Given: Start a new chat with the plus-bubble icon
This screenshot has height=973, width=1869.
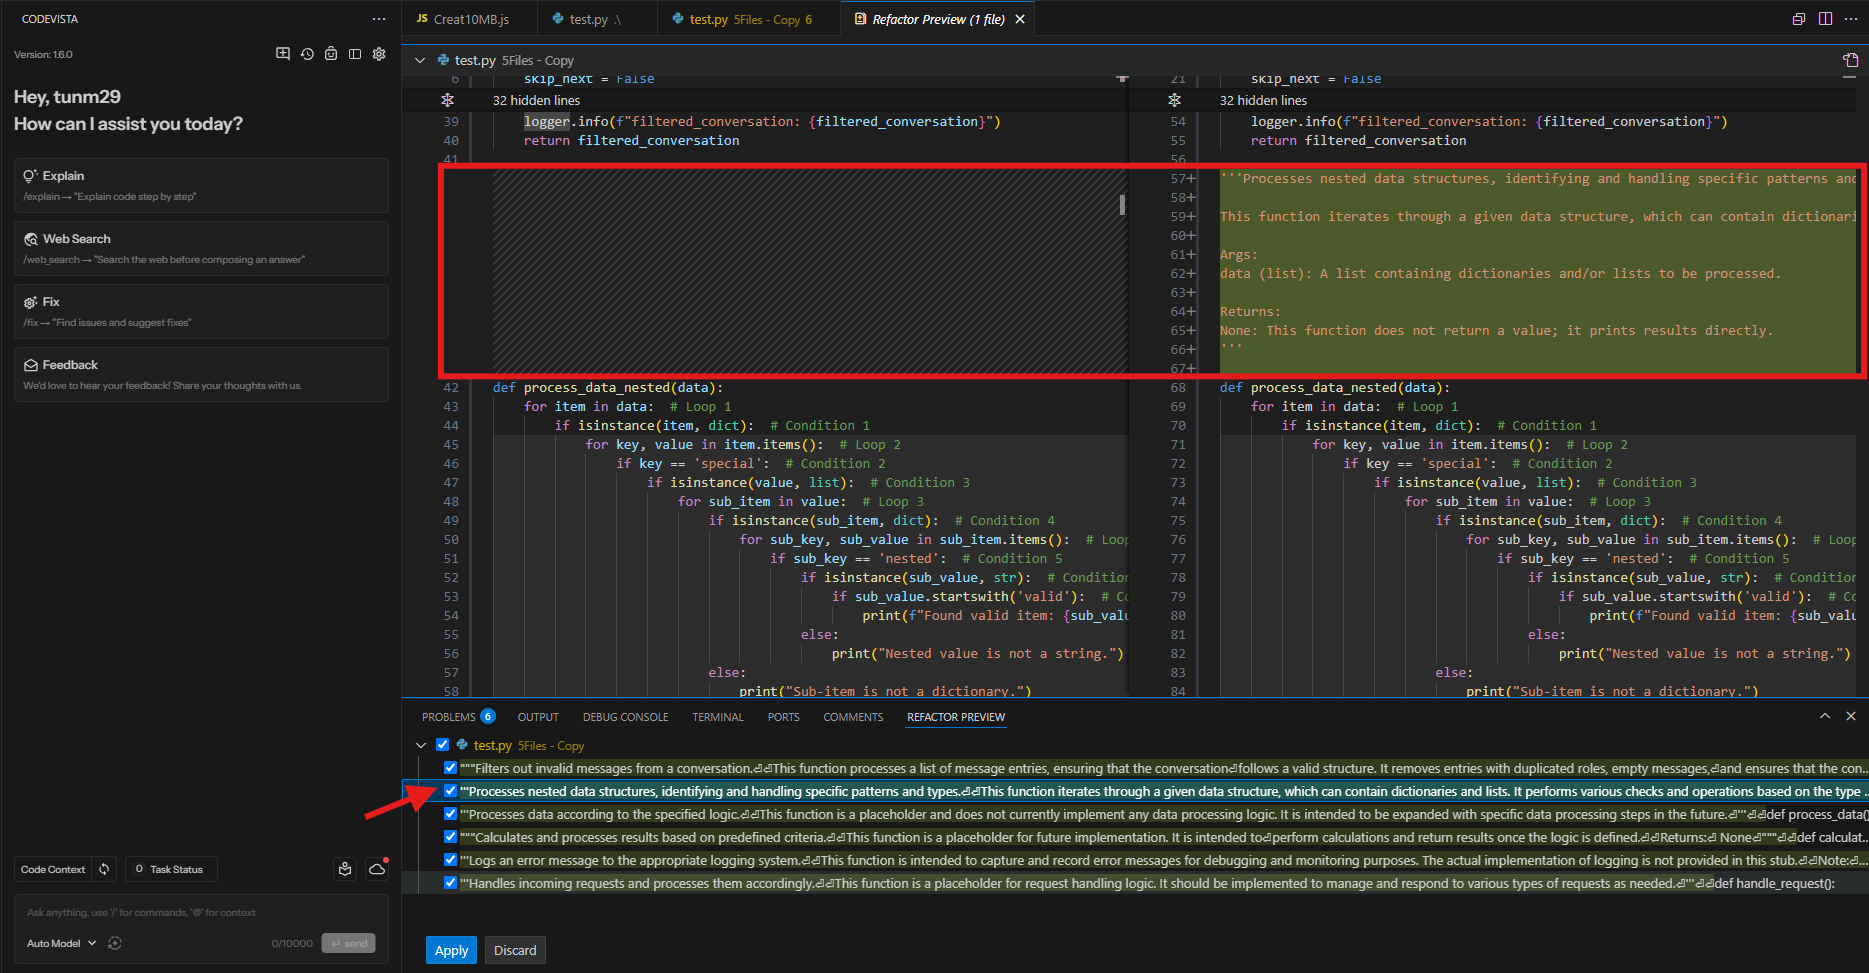Looking at the screenshot, I should (283, 54).
